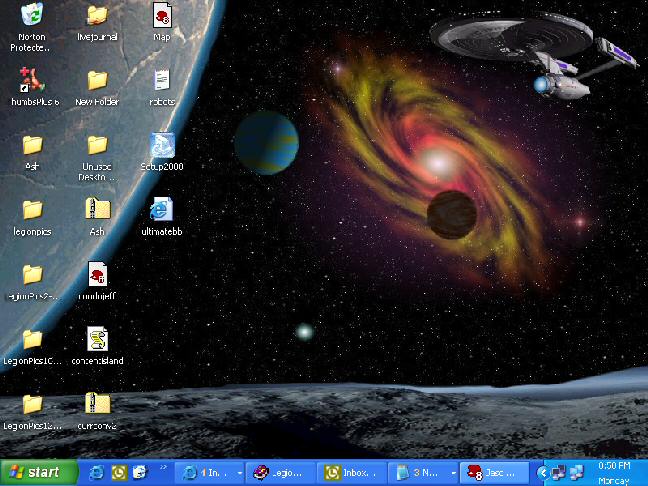Open the New Folder desktop icon
This screenshot has width=648, height=486.
[x=98, y=80]
